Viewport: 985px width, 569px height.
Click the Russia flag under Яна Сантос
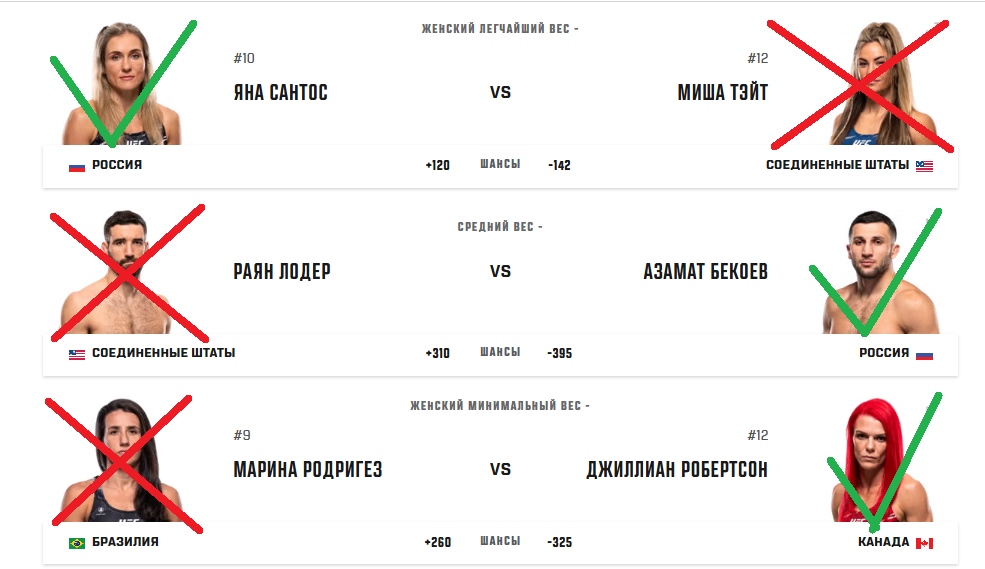point(77,166)
